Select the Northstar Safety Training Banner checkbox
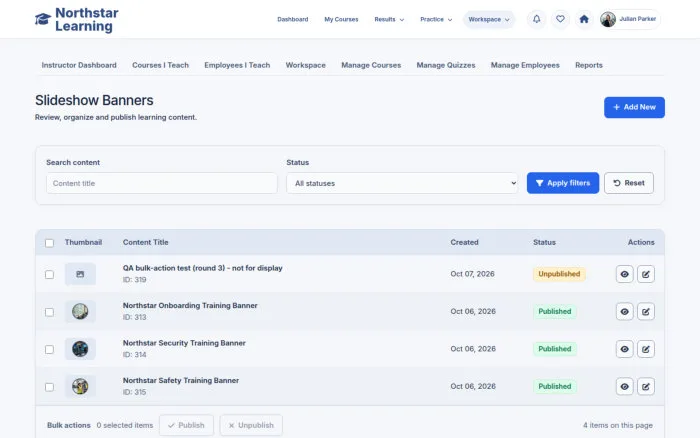The height and width of the screenshot is (438, 700). coord(50,387)
